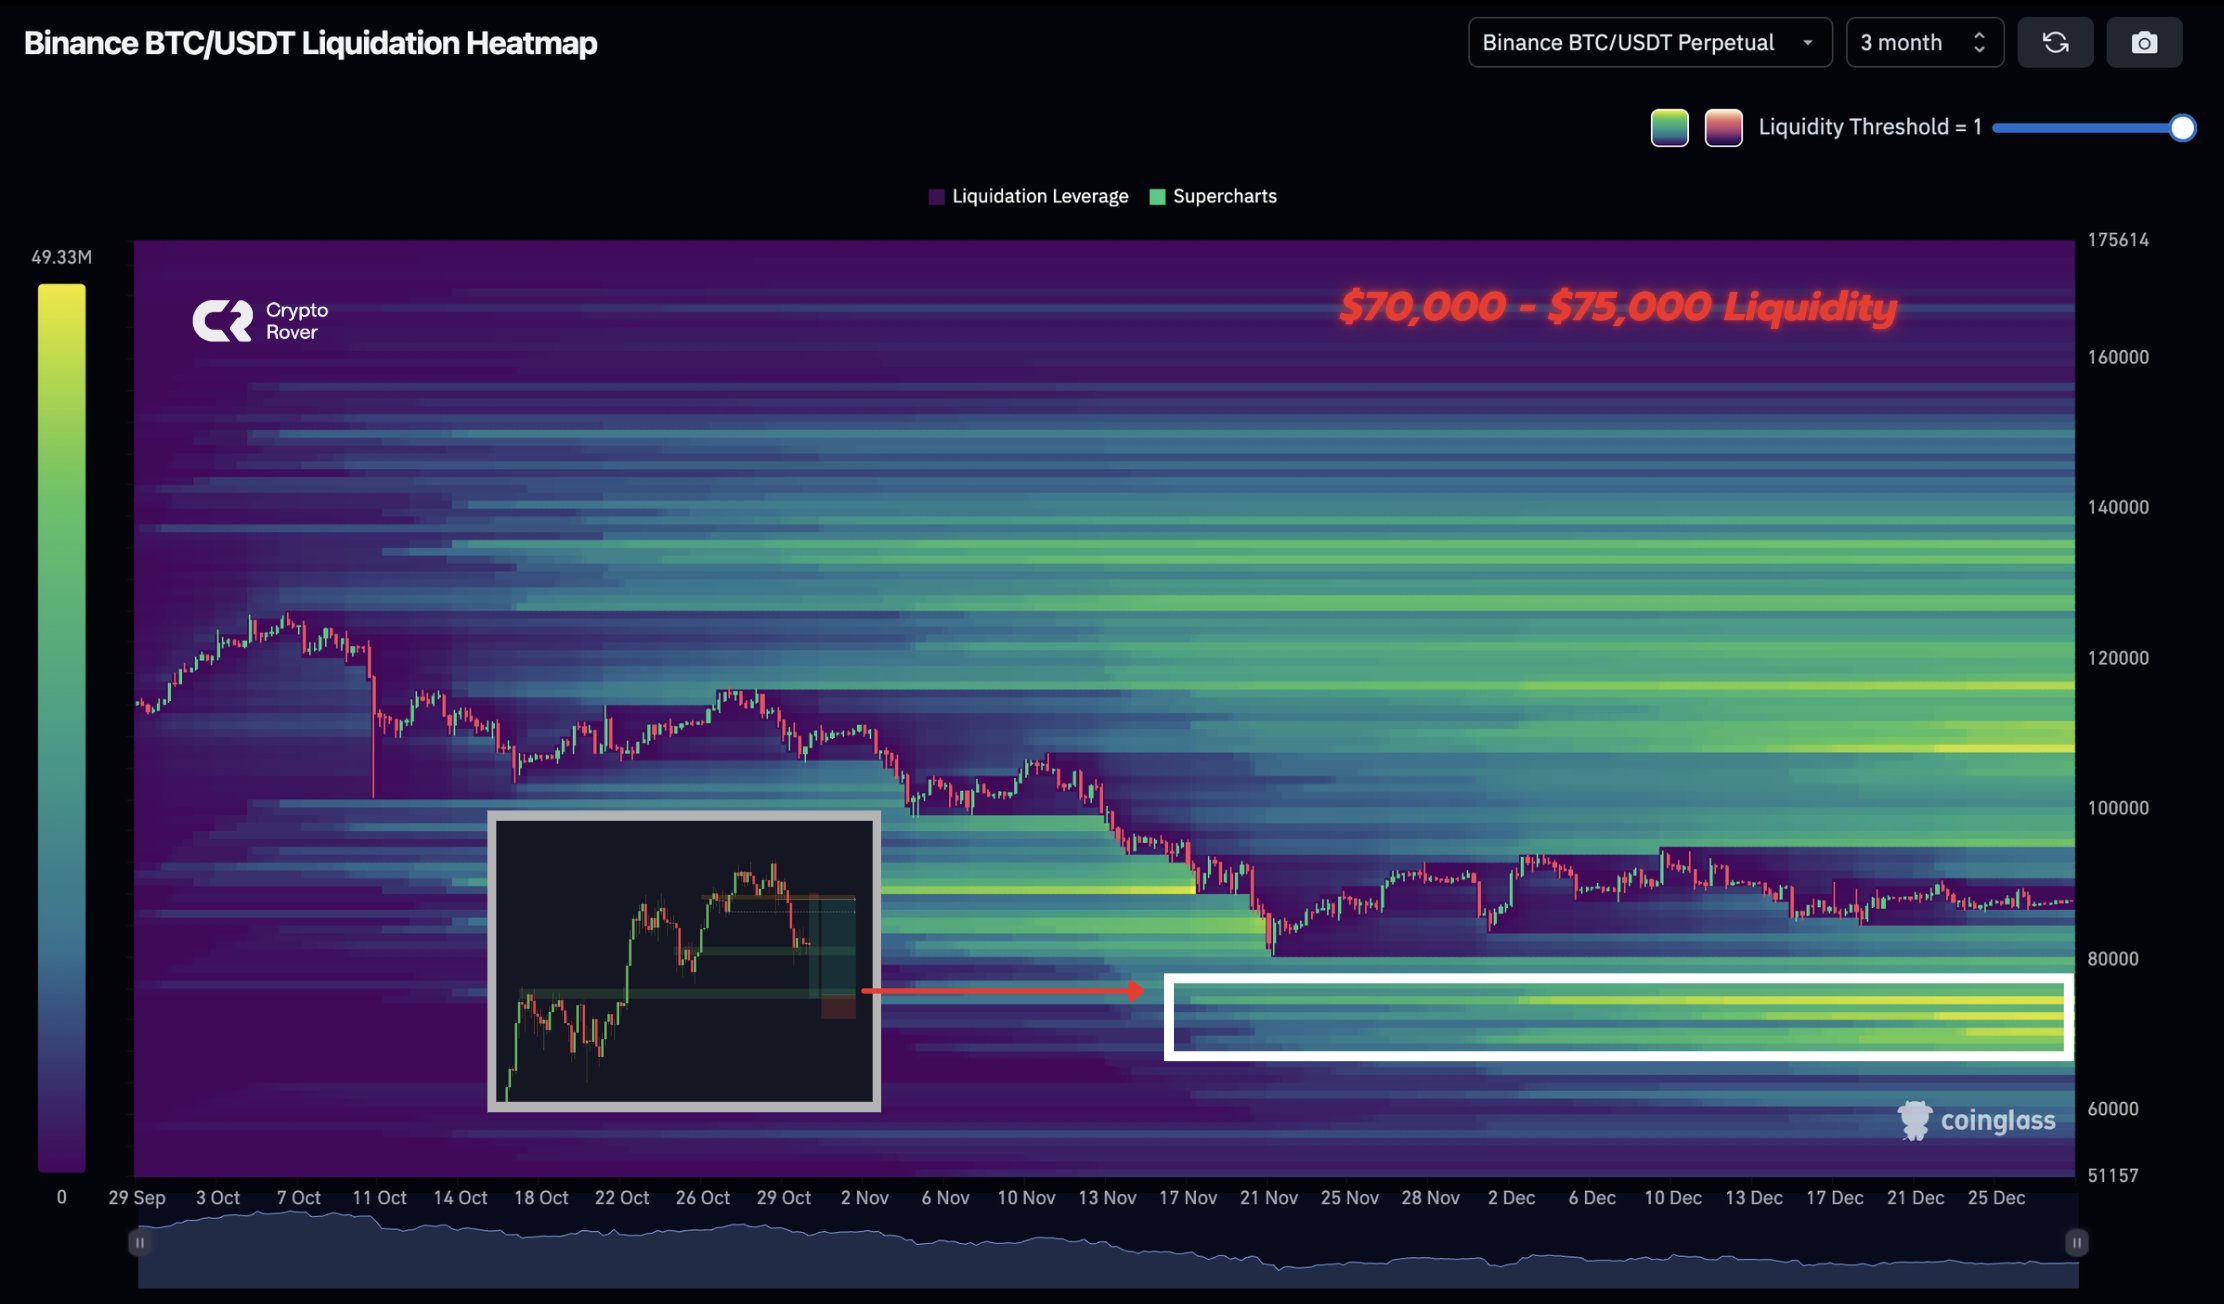Click the liquidation intensity color scale bar
The height and width of the screenshot is (1304, 2224).
62,727
